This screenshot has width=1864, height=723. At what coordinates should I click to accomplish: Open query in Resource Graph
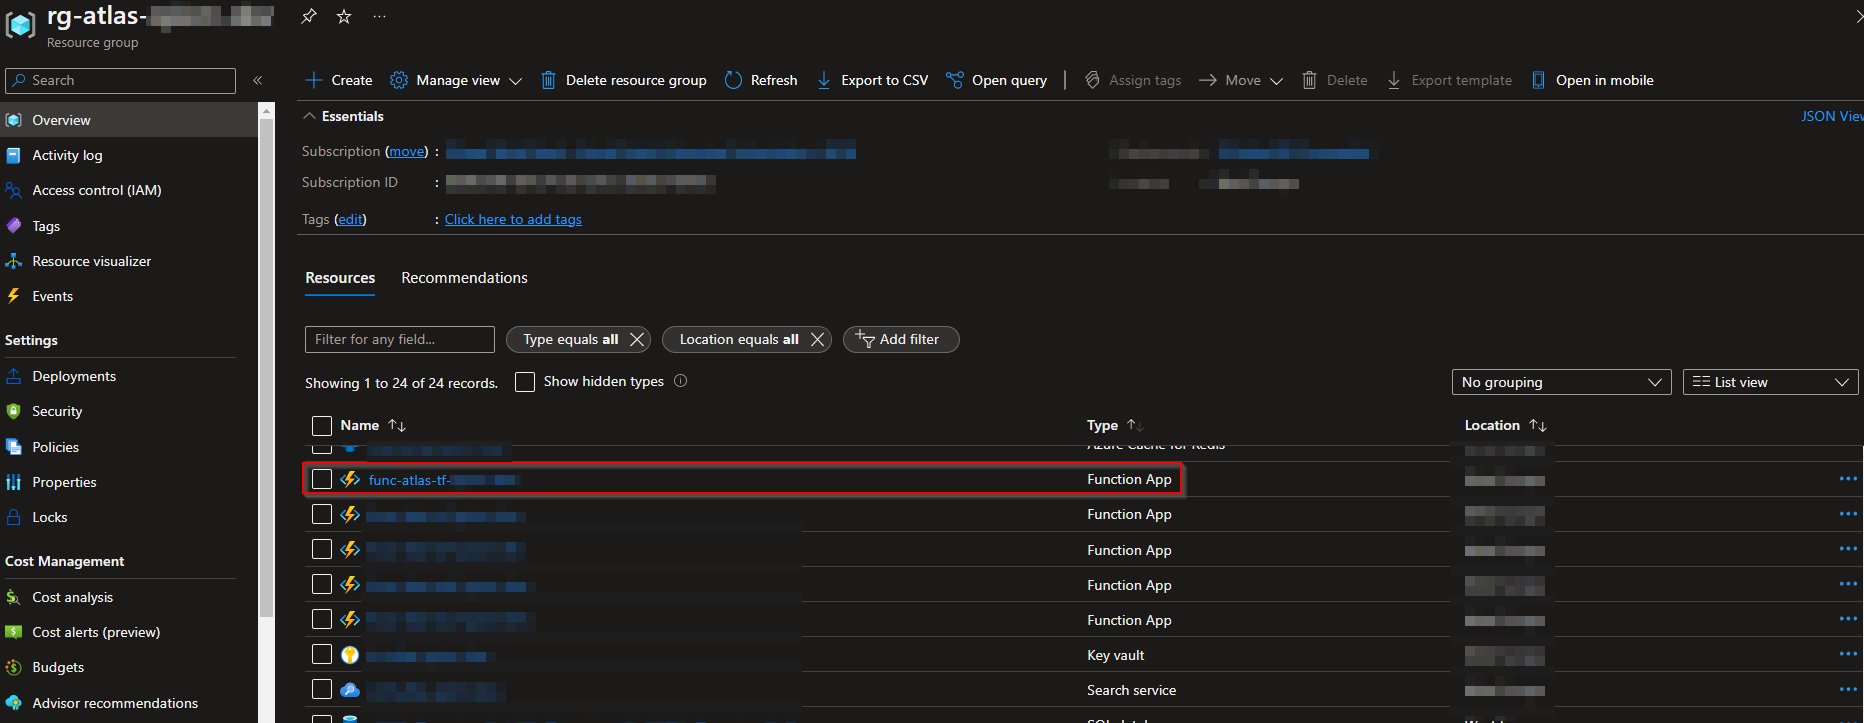996,80
